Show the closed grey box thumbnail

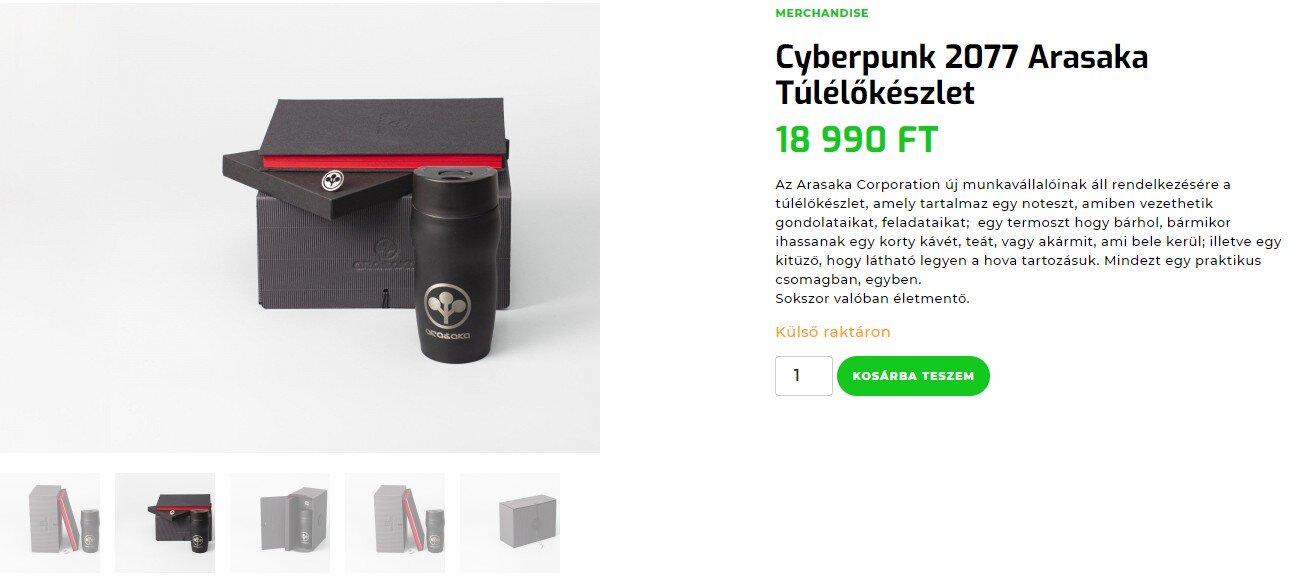(x=510, y=523)
